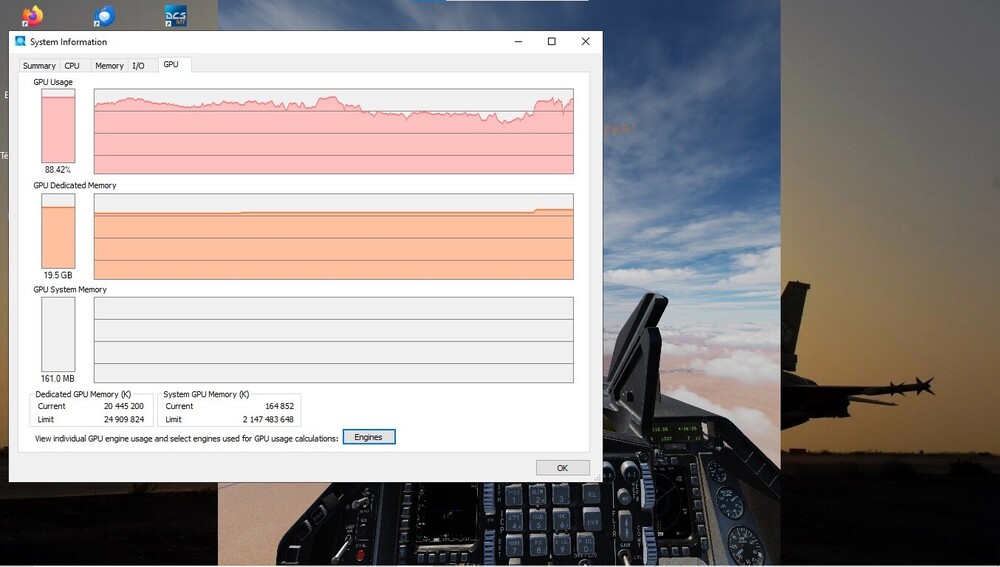Click the GPU Dedicated Memory level bar
This screenshot has height=567, width=1000.
(x=58, y=231)
